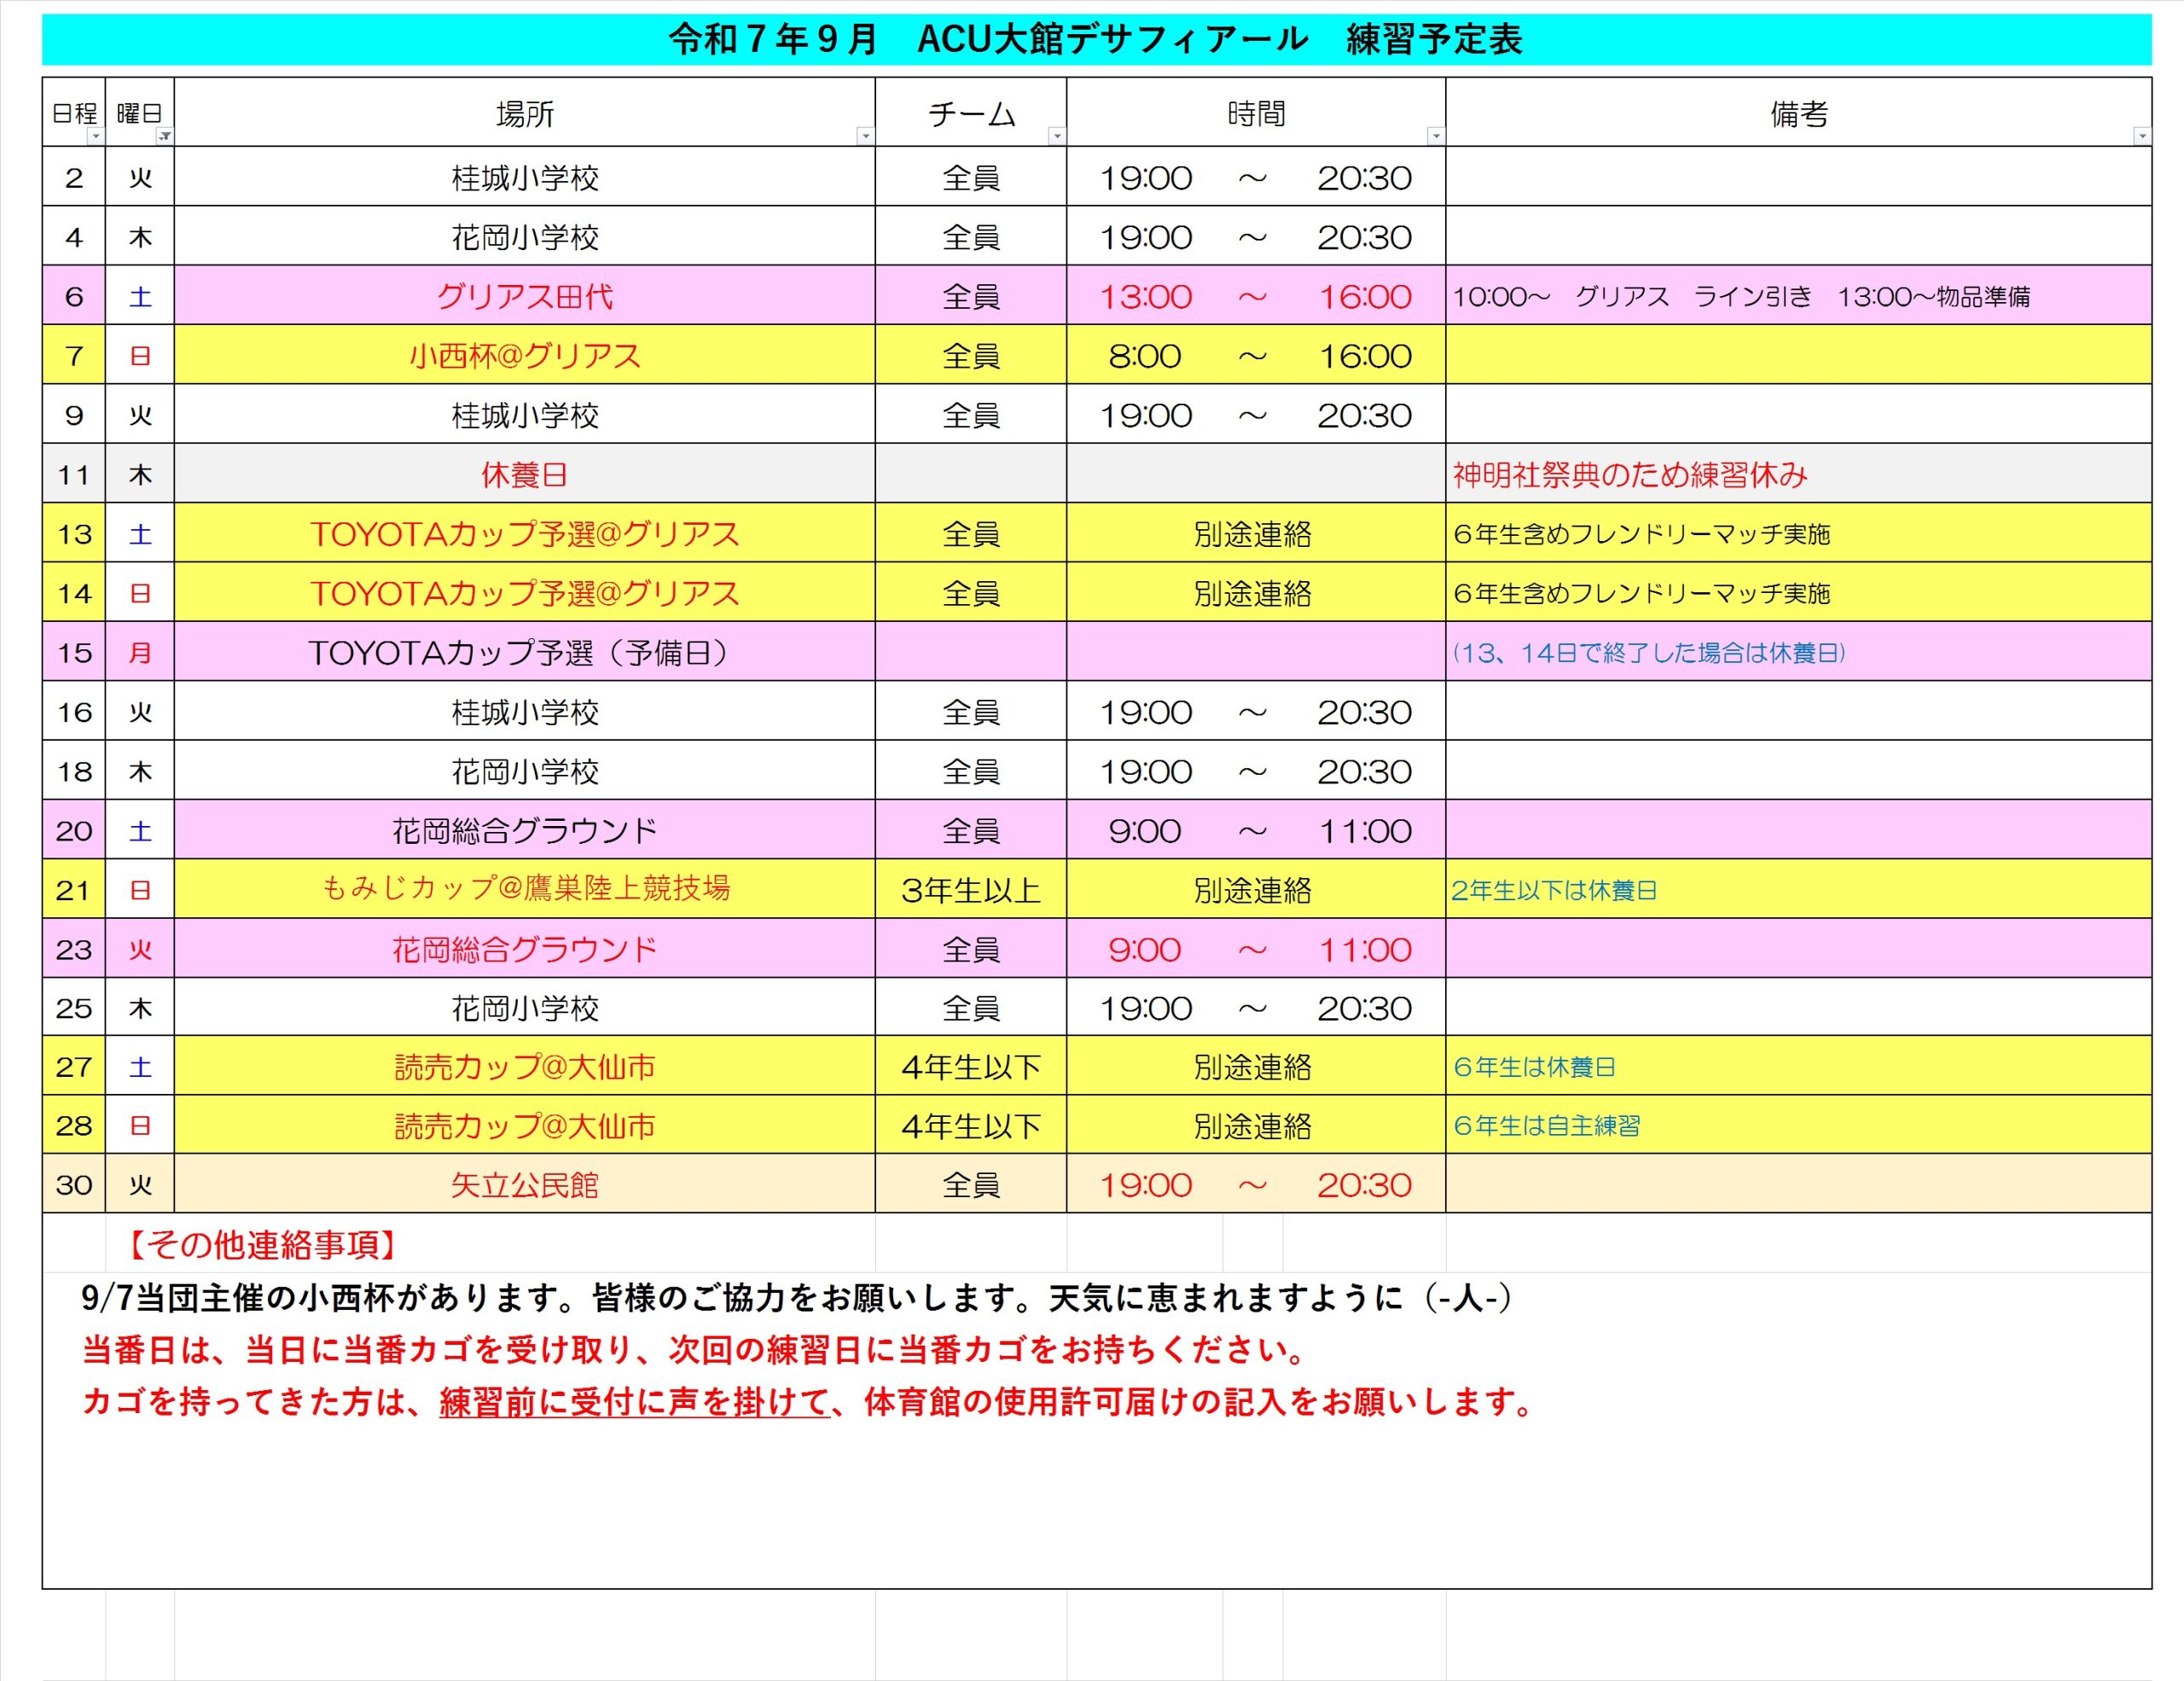Select red 花岡総合グラウンド on day 23
2184x1681 pixels.
pyautogui.click(x=525, y=949)
